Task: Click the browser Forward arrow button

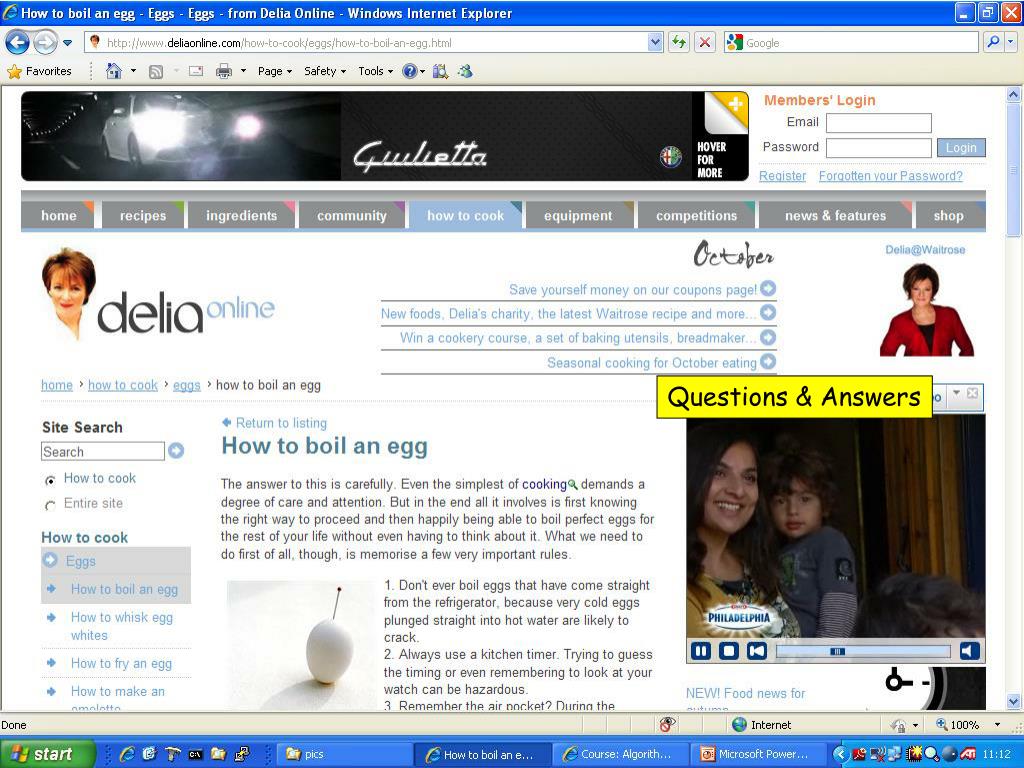Action: click(x=44, y=43)
